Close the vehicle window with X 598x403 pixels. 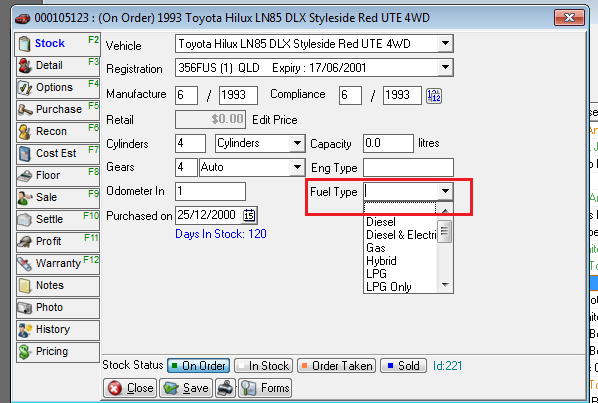569,18
